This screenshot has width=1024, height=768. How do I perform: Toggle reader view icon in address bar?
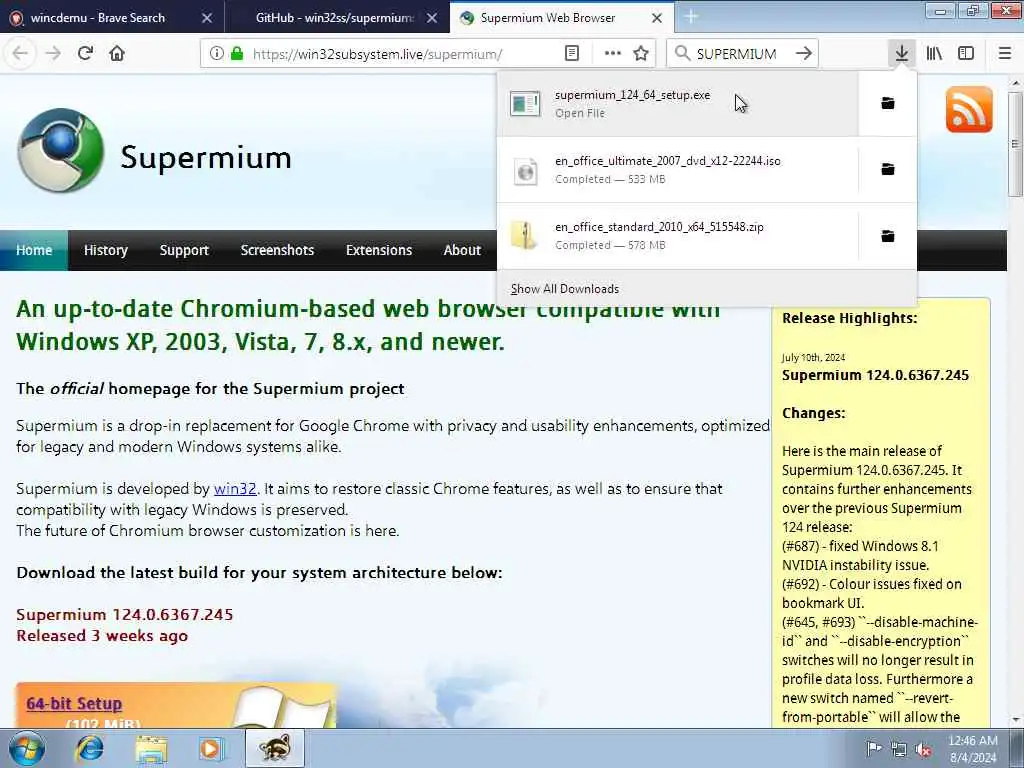tap(571, 54)
